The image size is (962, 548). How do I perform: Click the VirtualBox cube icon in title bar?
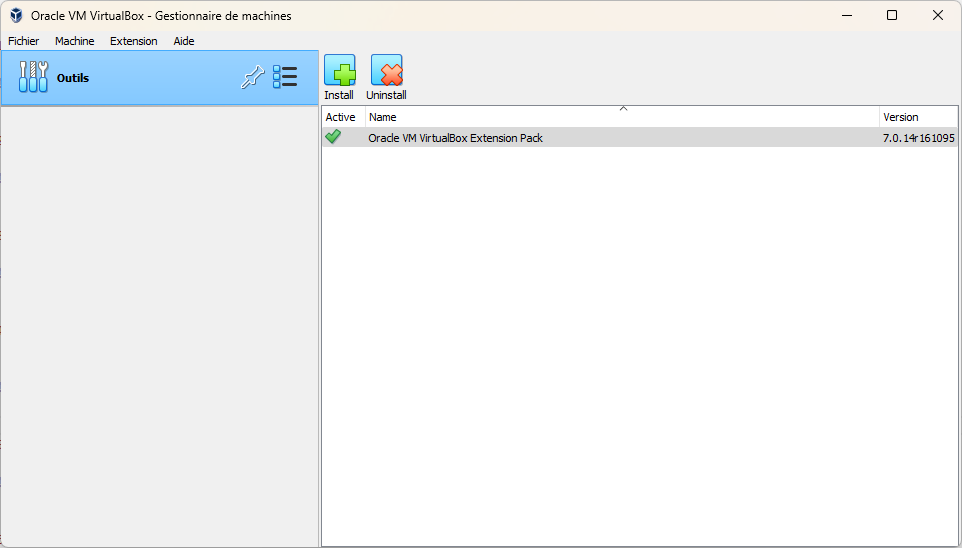pyautogui.click(x=16, y=15)
